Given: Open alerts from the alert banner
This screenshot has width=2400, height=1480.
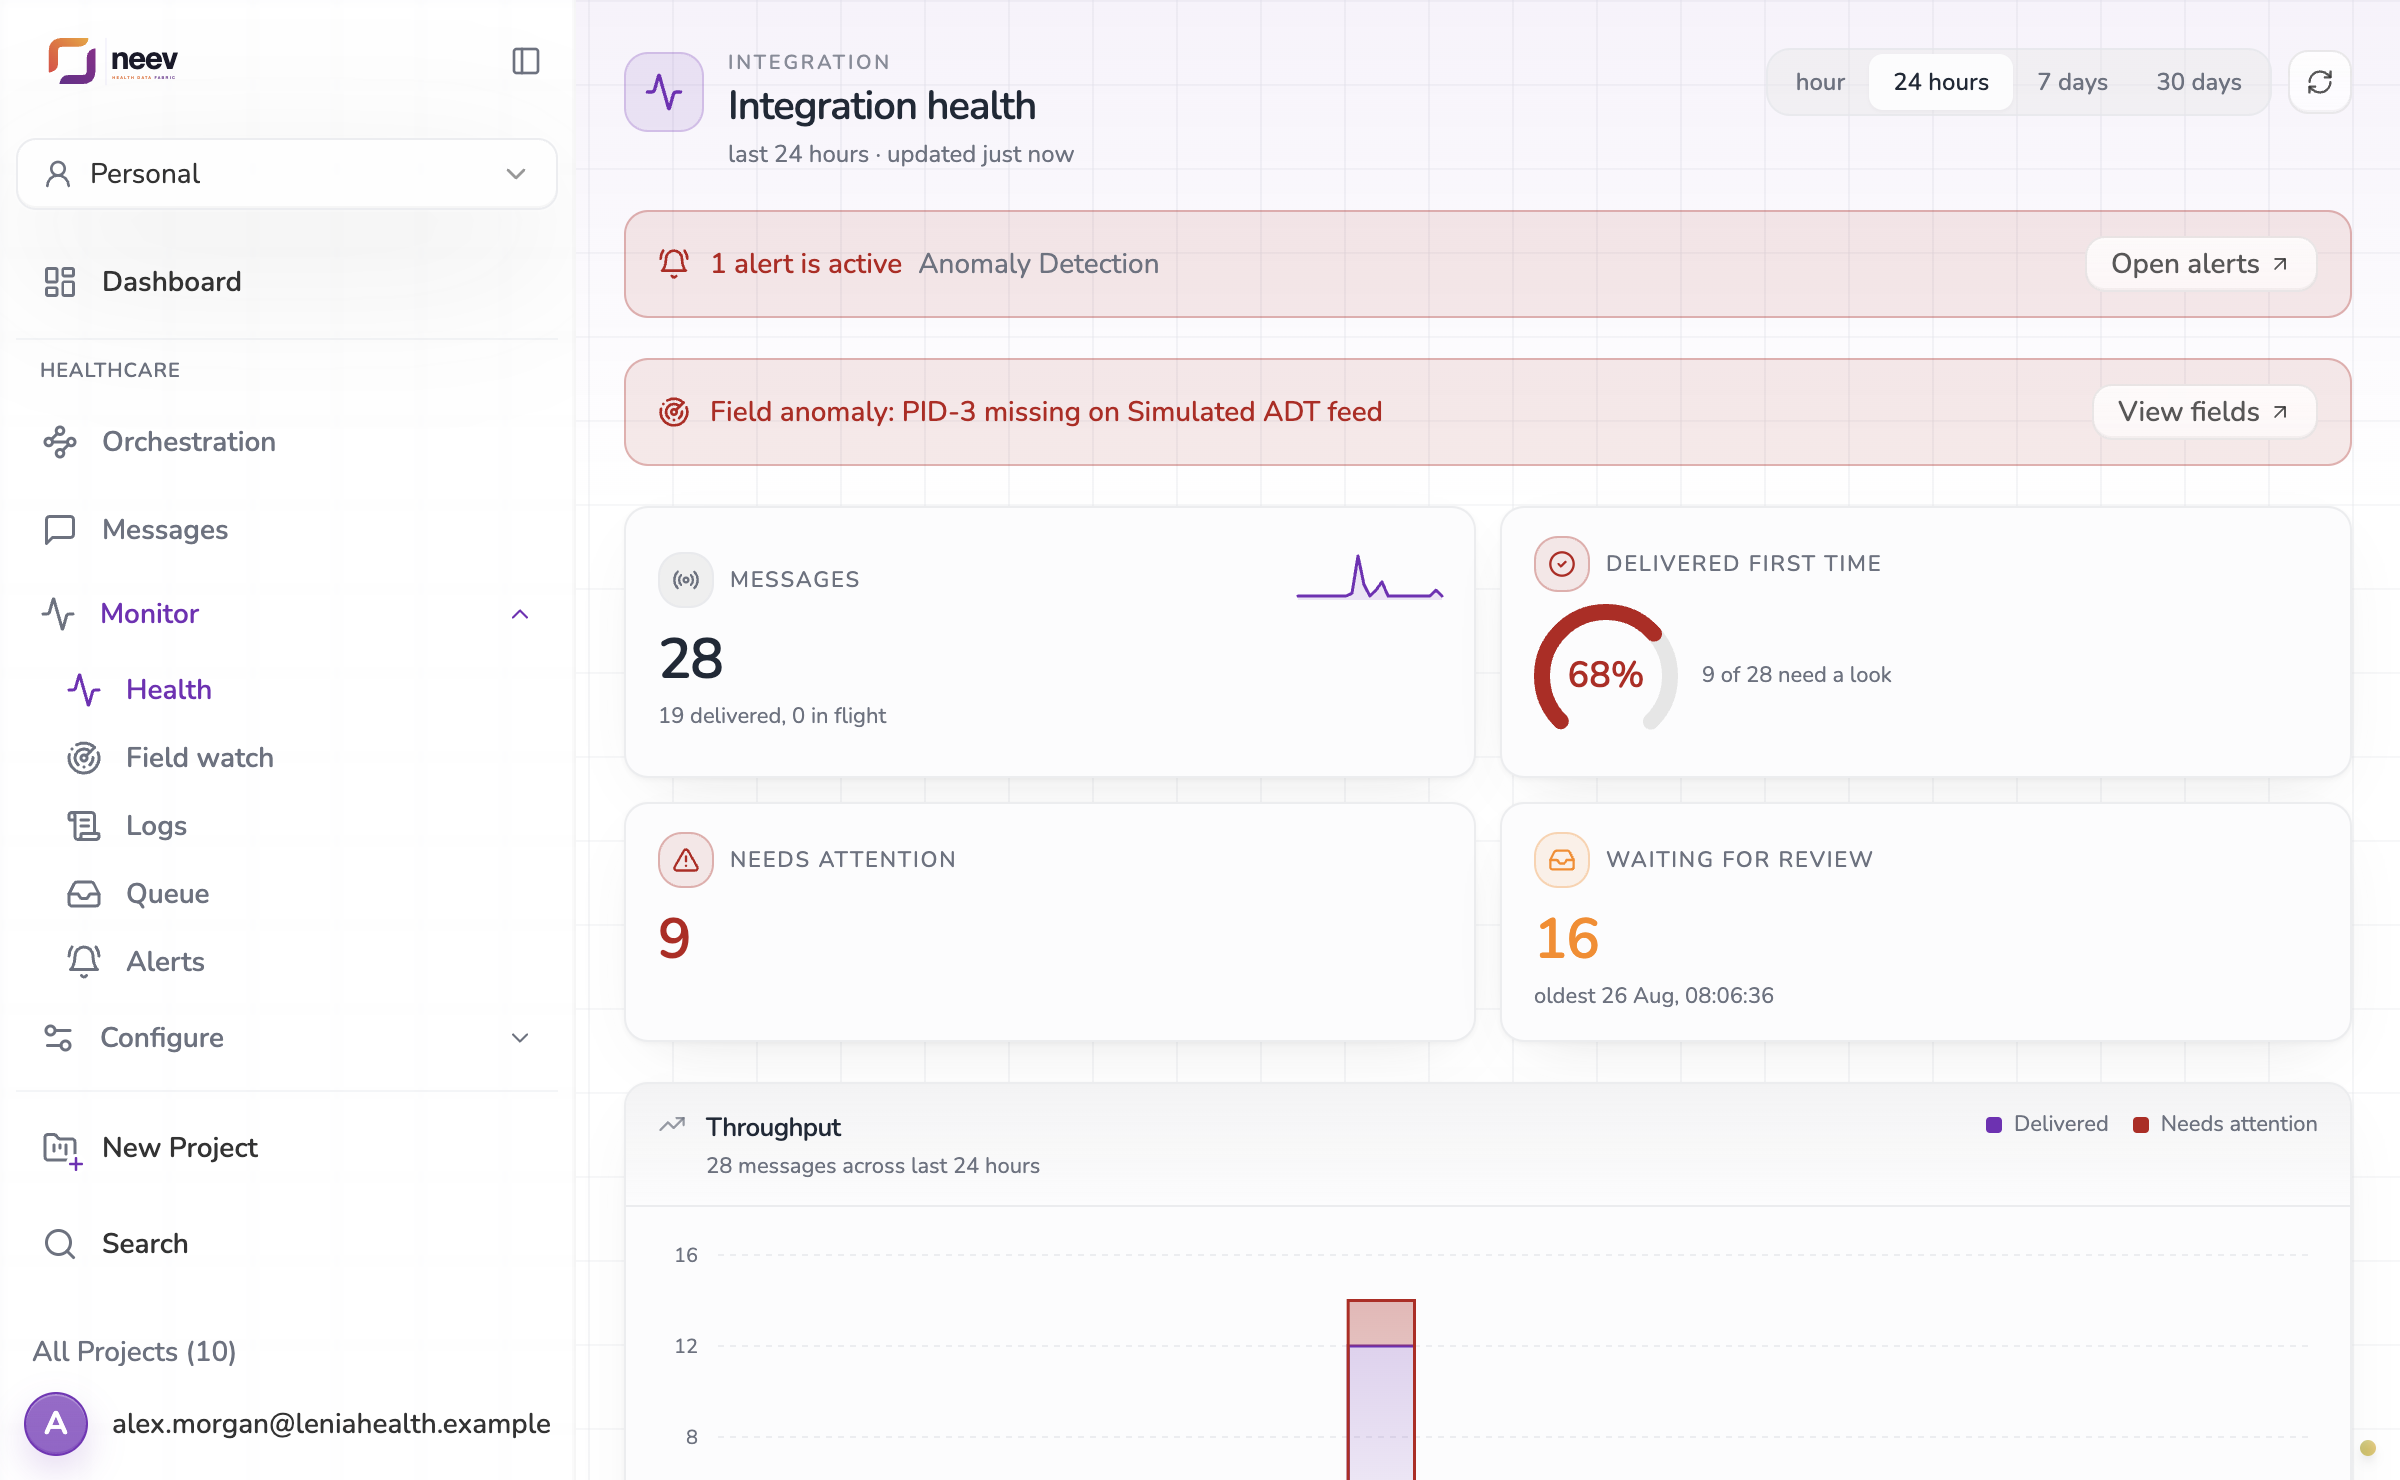Looking at the screenshot, I should click(x=2201, y=264).
